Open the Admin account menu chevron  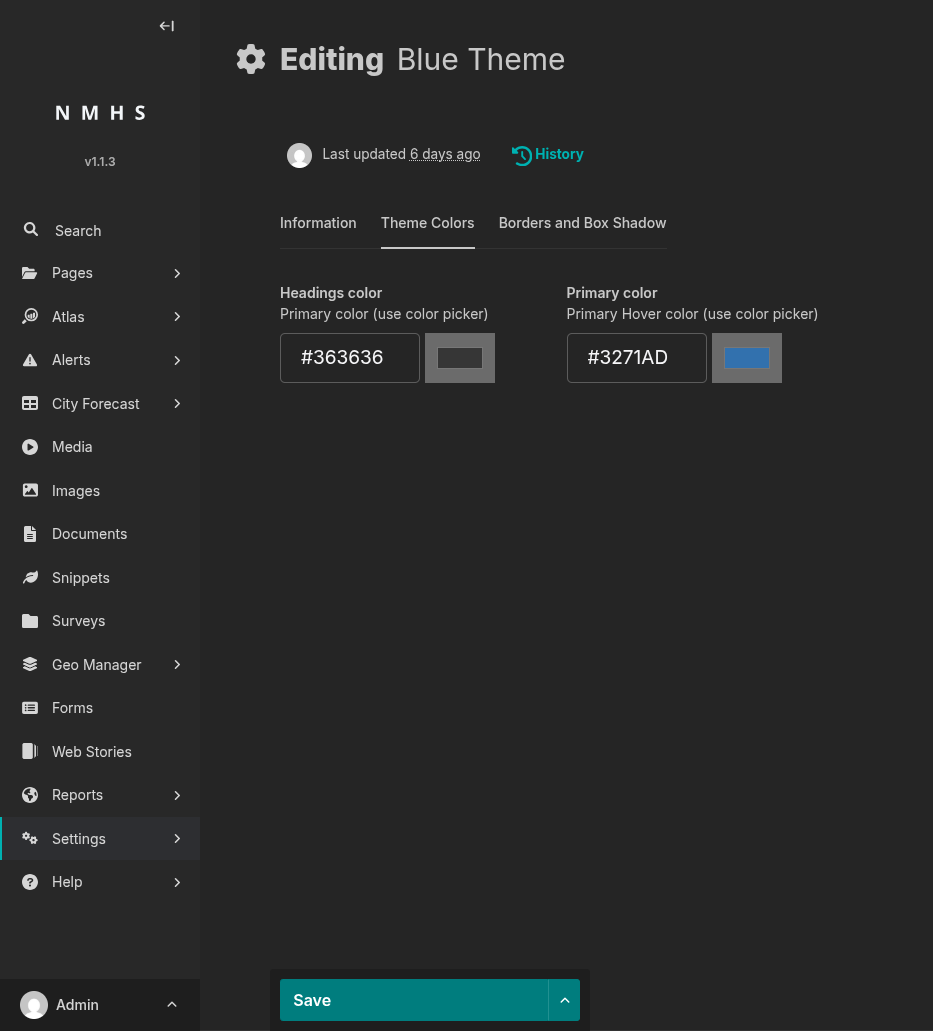[172, 1005]
